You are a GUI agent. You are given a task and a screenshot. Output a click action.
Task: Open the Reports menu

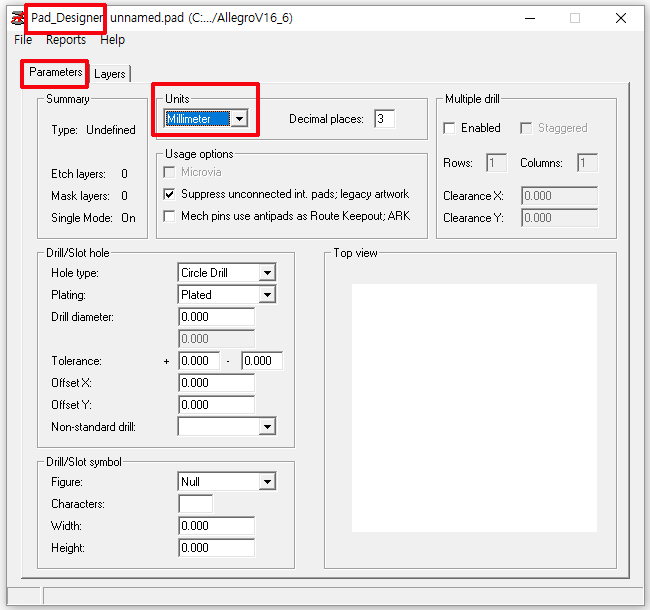click(66, 40)
